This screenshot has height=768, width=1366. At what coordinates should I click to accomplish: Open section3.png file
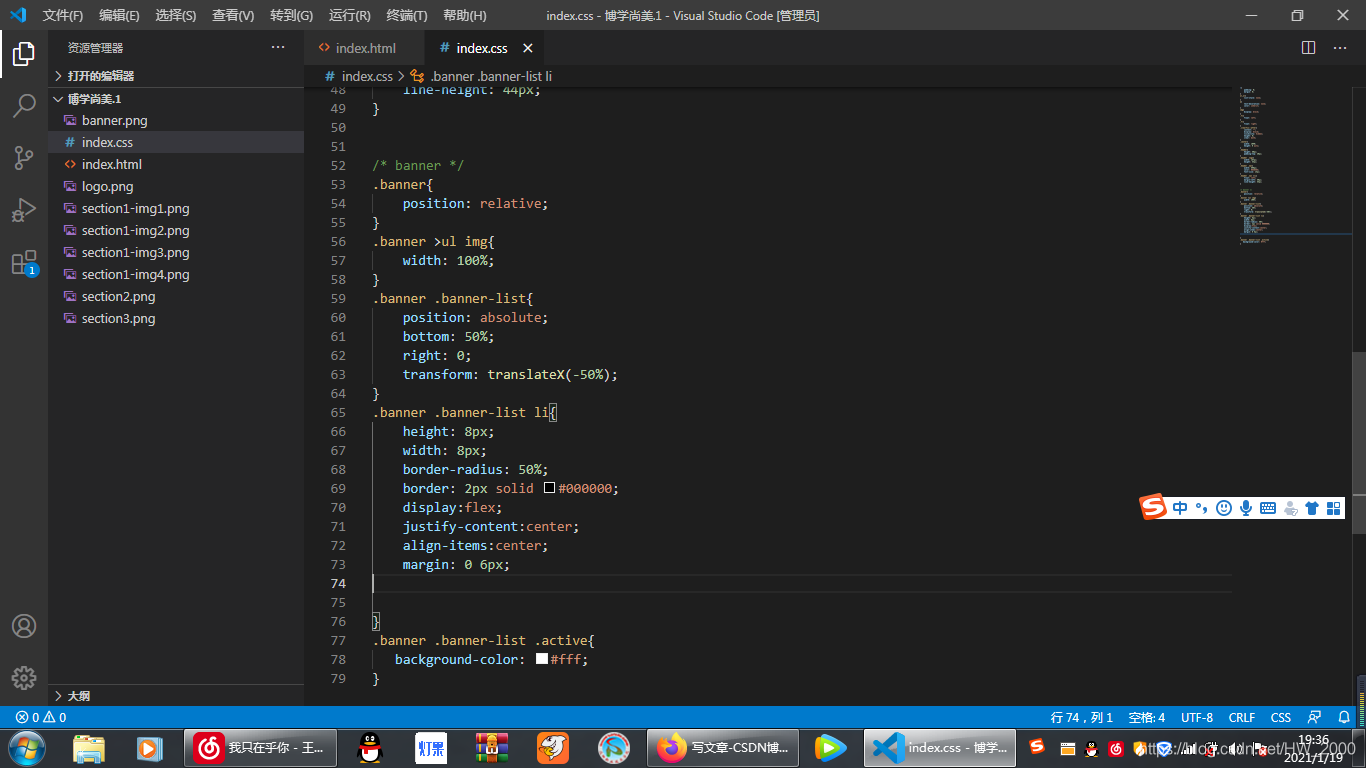coord(176,318)
